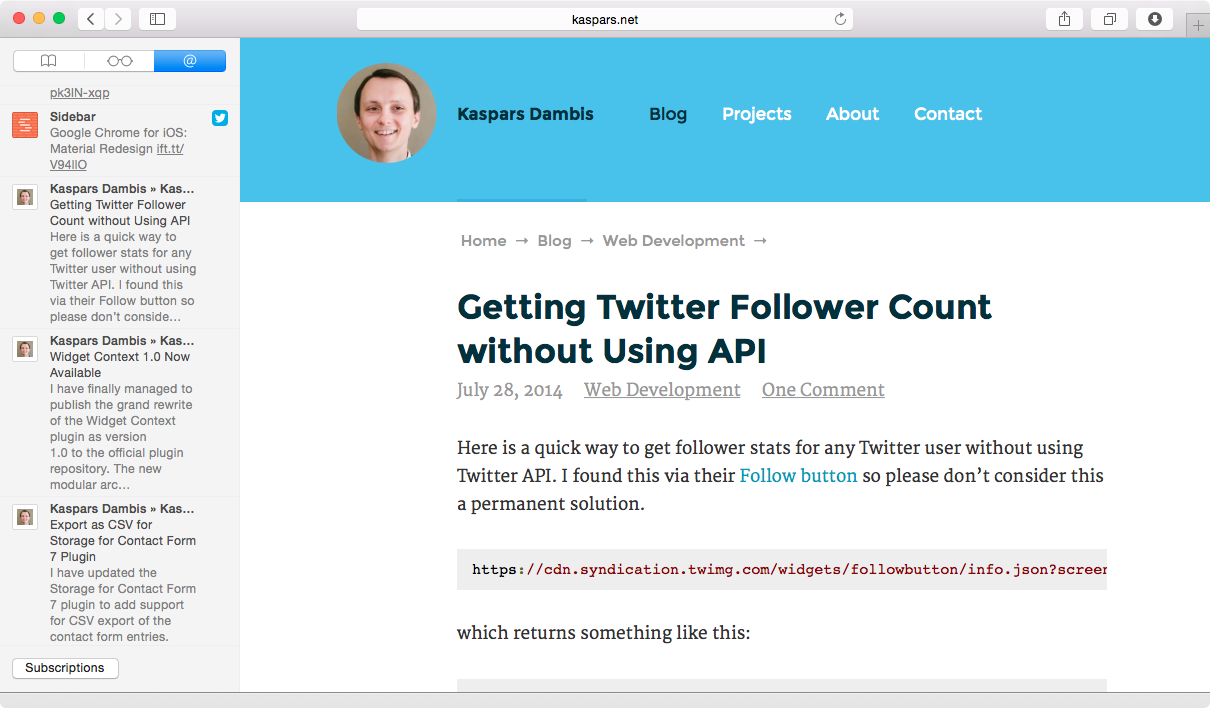
Task: Click Blog in the breadcrumb
Action: [x=554, y=241]
